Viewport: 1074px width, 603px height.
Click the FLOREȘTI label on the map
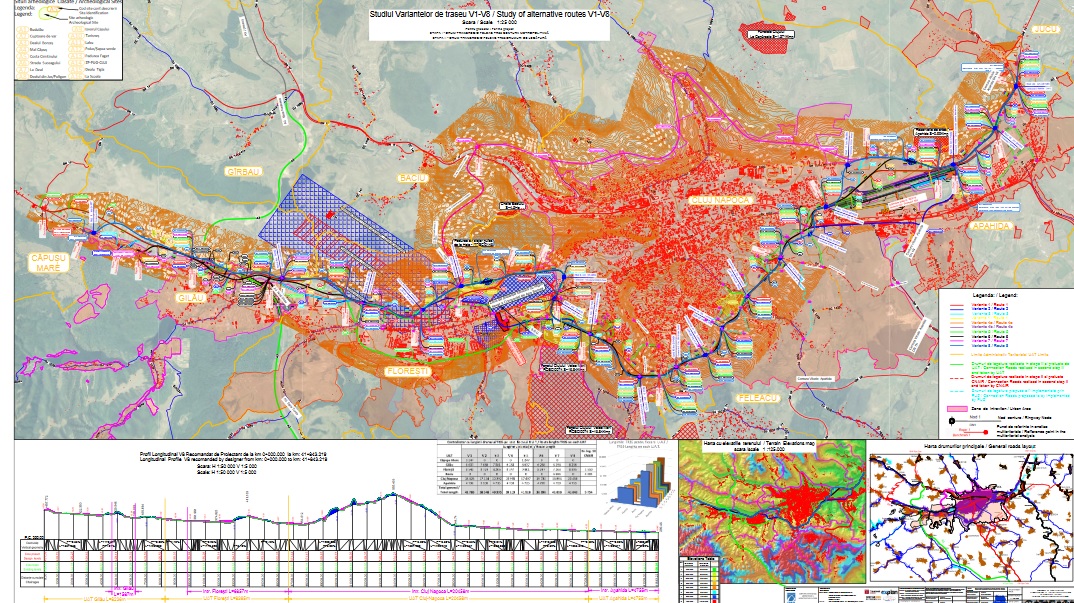click(x=407, y=371)
